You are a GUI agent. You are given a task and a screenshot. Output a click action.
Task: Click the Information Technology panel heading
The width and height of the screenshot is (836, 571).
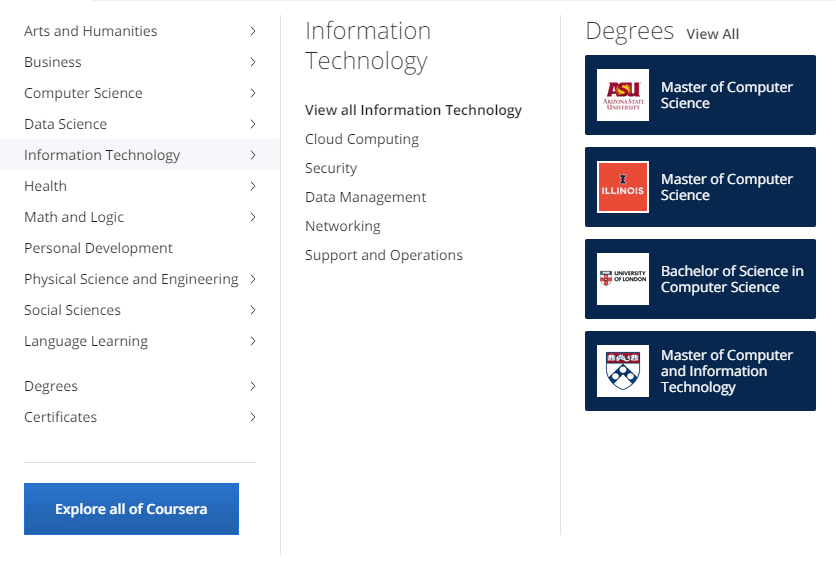pyautogui.click(x=368, y=46)
